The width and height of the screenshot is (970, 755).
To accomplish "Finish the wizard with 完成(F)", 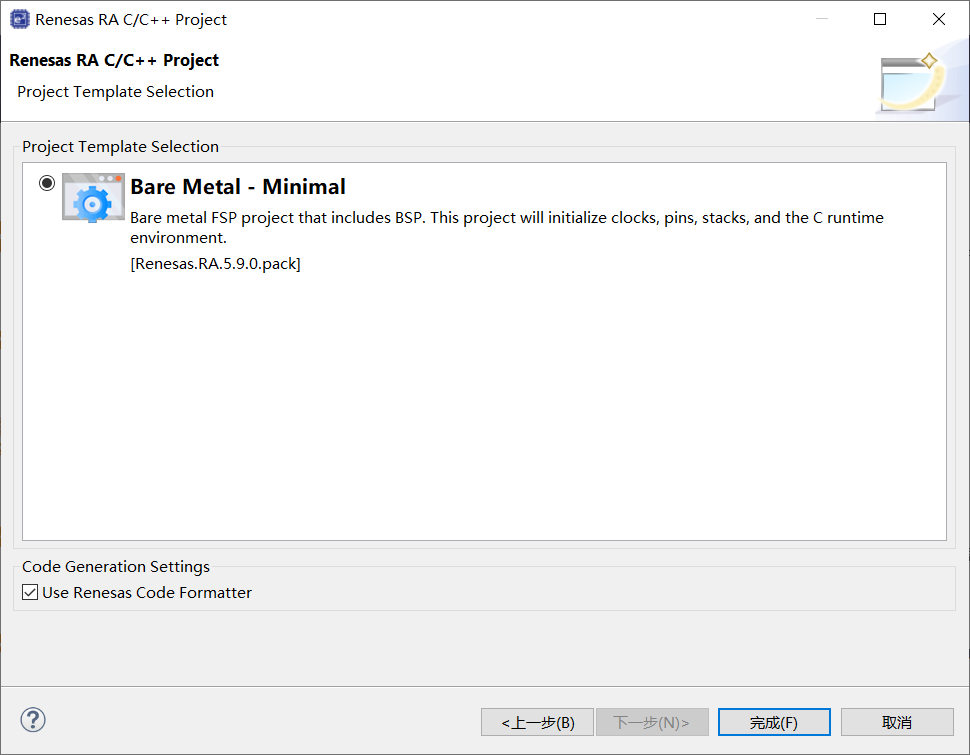I will coord(774,722).
